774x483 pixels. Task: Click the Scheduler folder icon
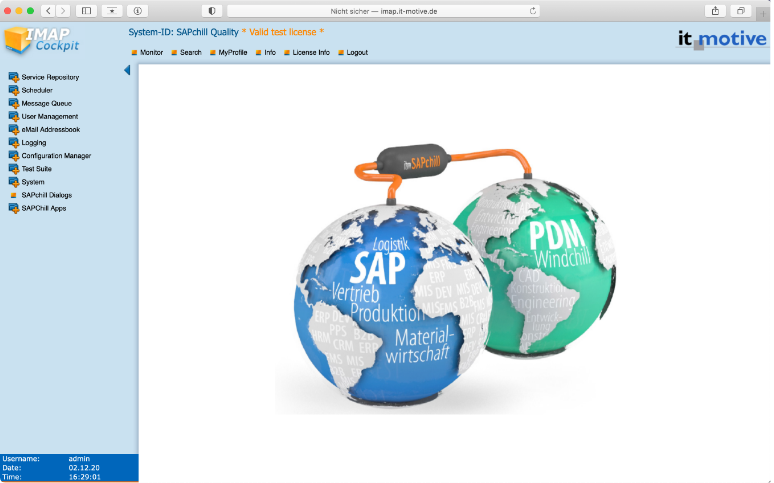(x=14, y=90)
